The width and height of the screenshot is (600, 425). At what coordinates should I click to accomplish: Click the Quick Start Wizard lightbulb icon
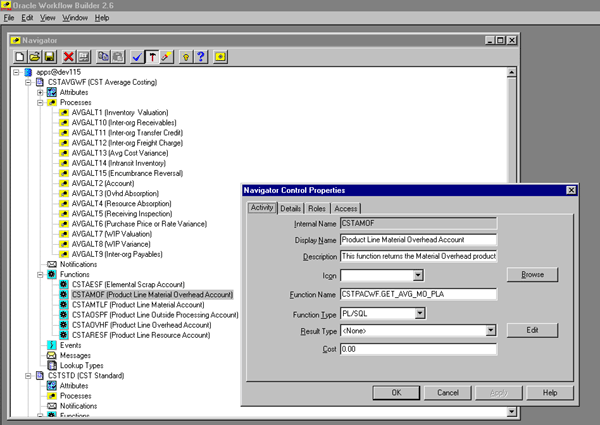186,57
